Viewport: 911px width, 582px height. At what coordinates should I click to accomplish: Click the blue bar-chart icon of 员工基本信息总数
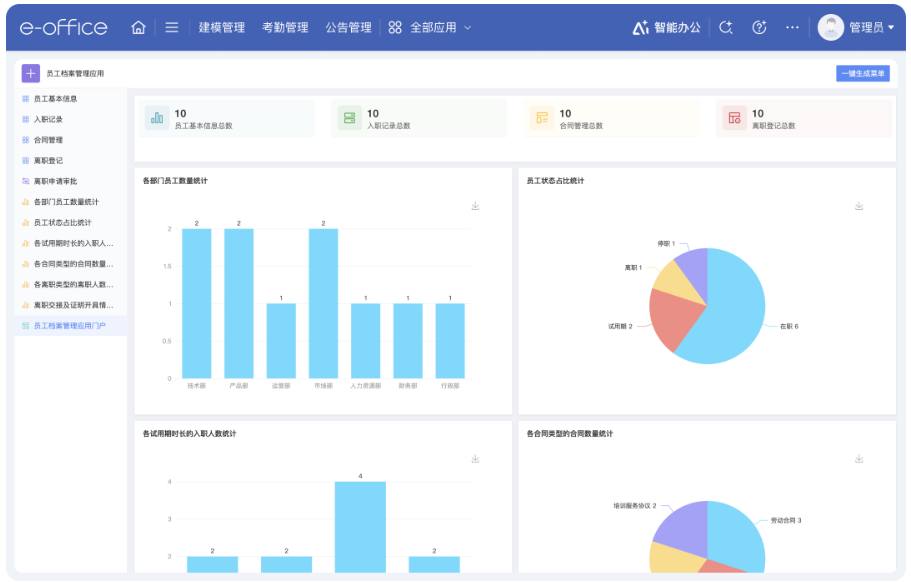(157, 118)
